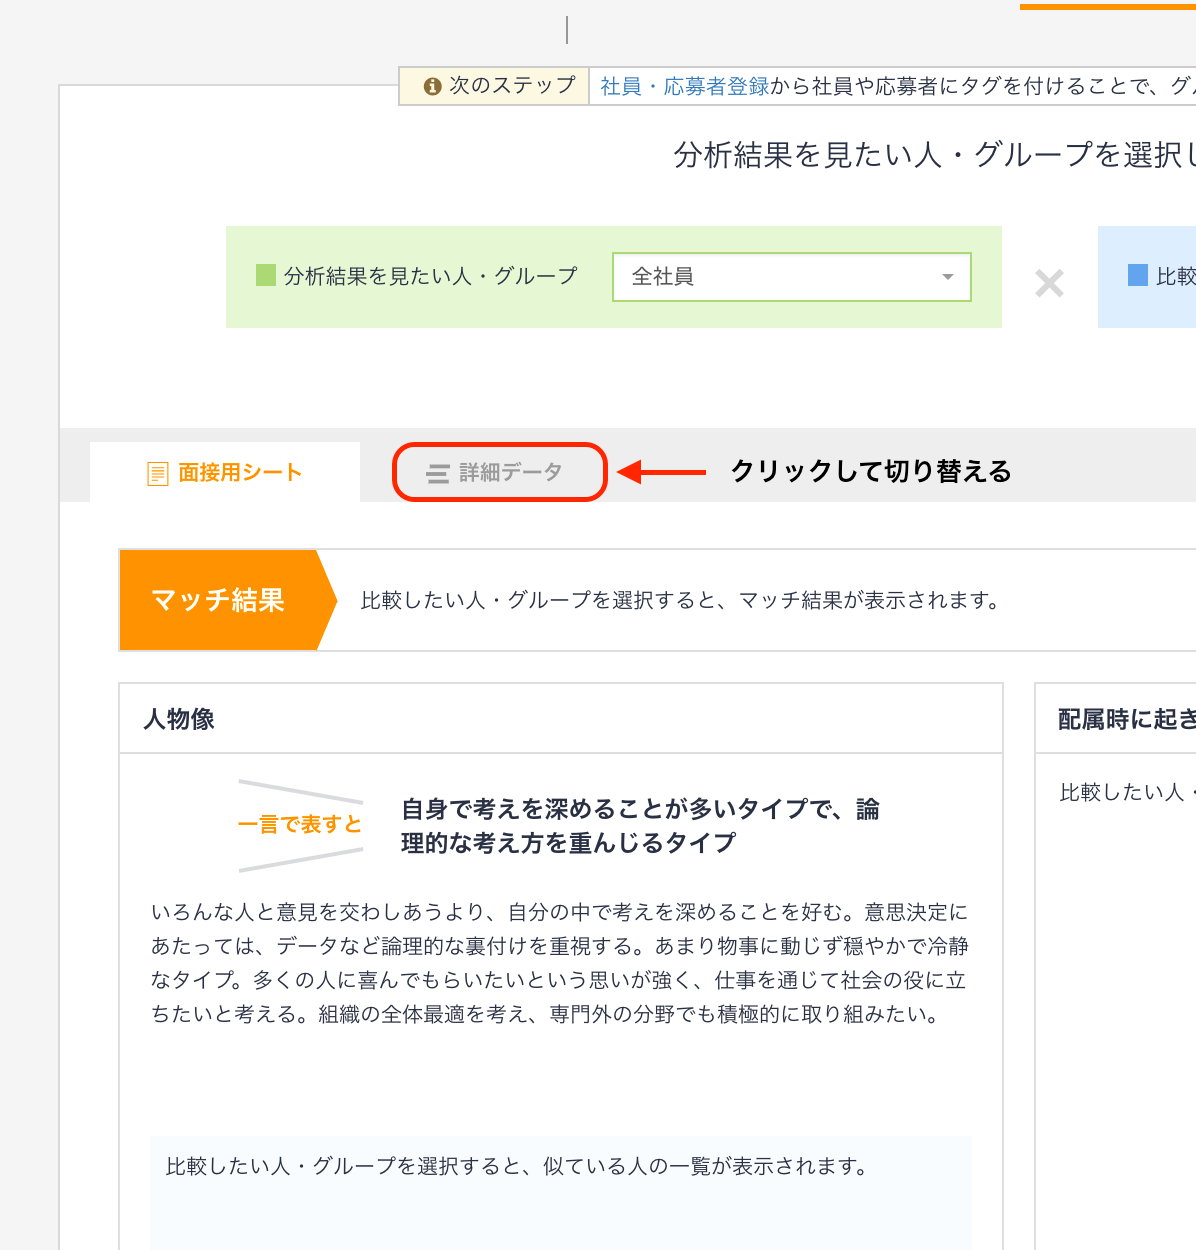Click the 人物像 panel header
Screen dimensions: 1196x1250
[x=178, y=718]
